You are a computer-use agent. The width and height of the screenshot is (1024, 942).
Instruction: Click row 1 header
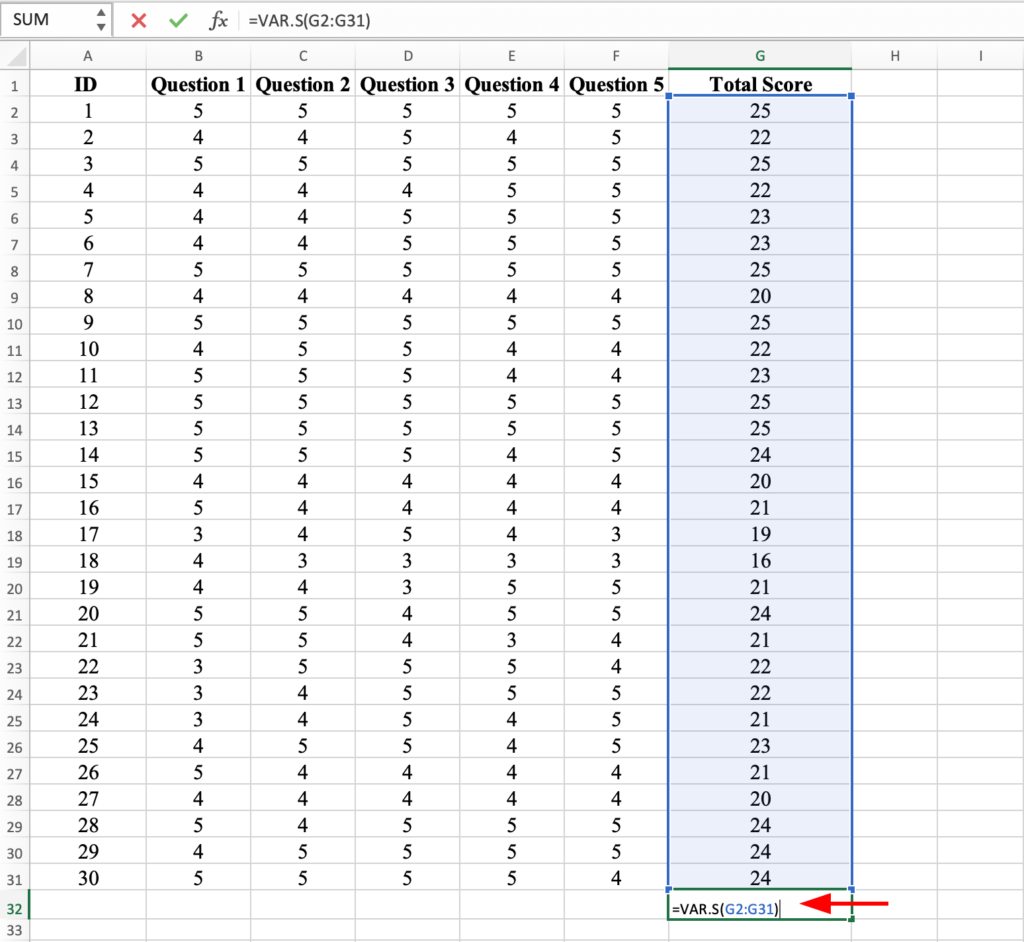[x=13, y=85]
